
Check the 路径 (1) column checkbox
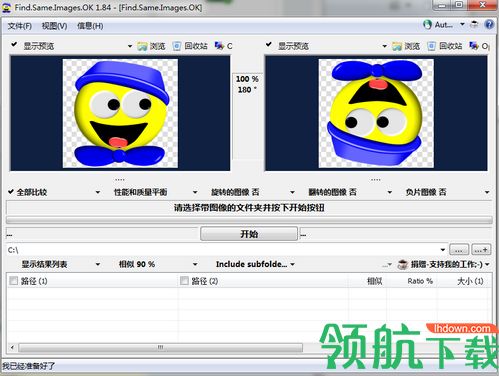(13, 281)
